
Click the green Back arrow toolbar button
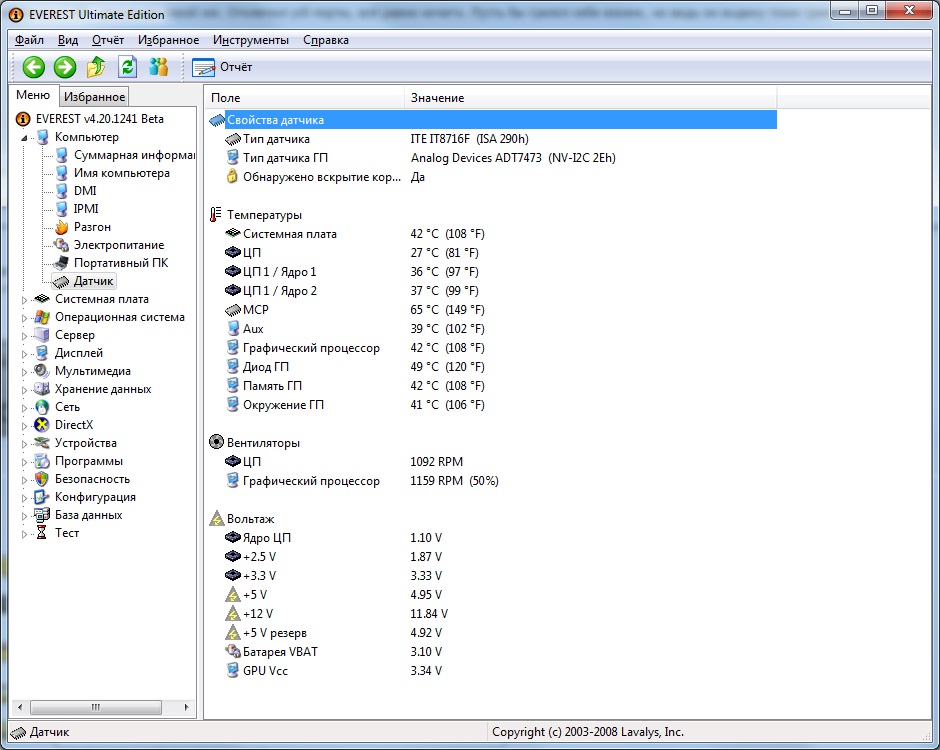34,67
